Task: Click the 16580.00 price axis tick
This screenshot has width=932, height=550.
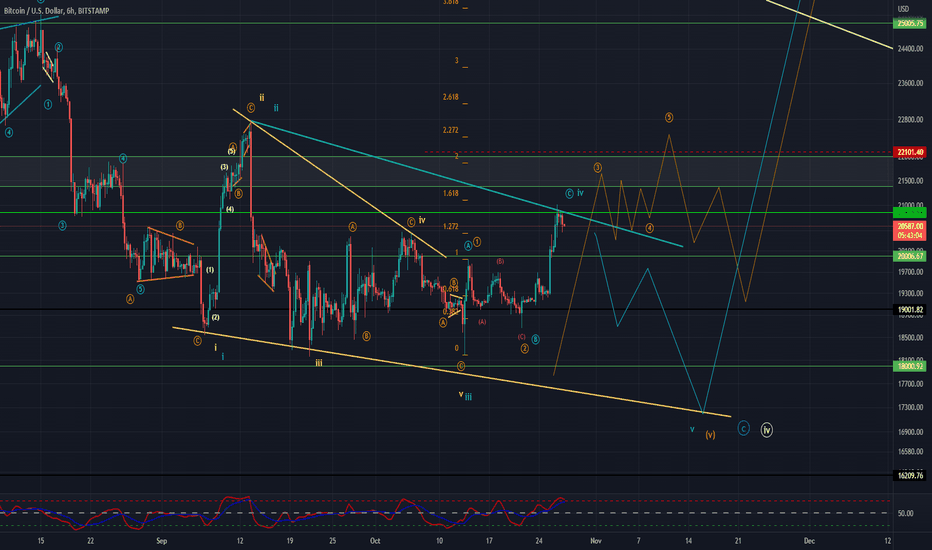Action: (x=910, y=452)
